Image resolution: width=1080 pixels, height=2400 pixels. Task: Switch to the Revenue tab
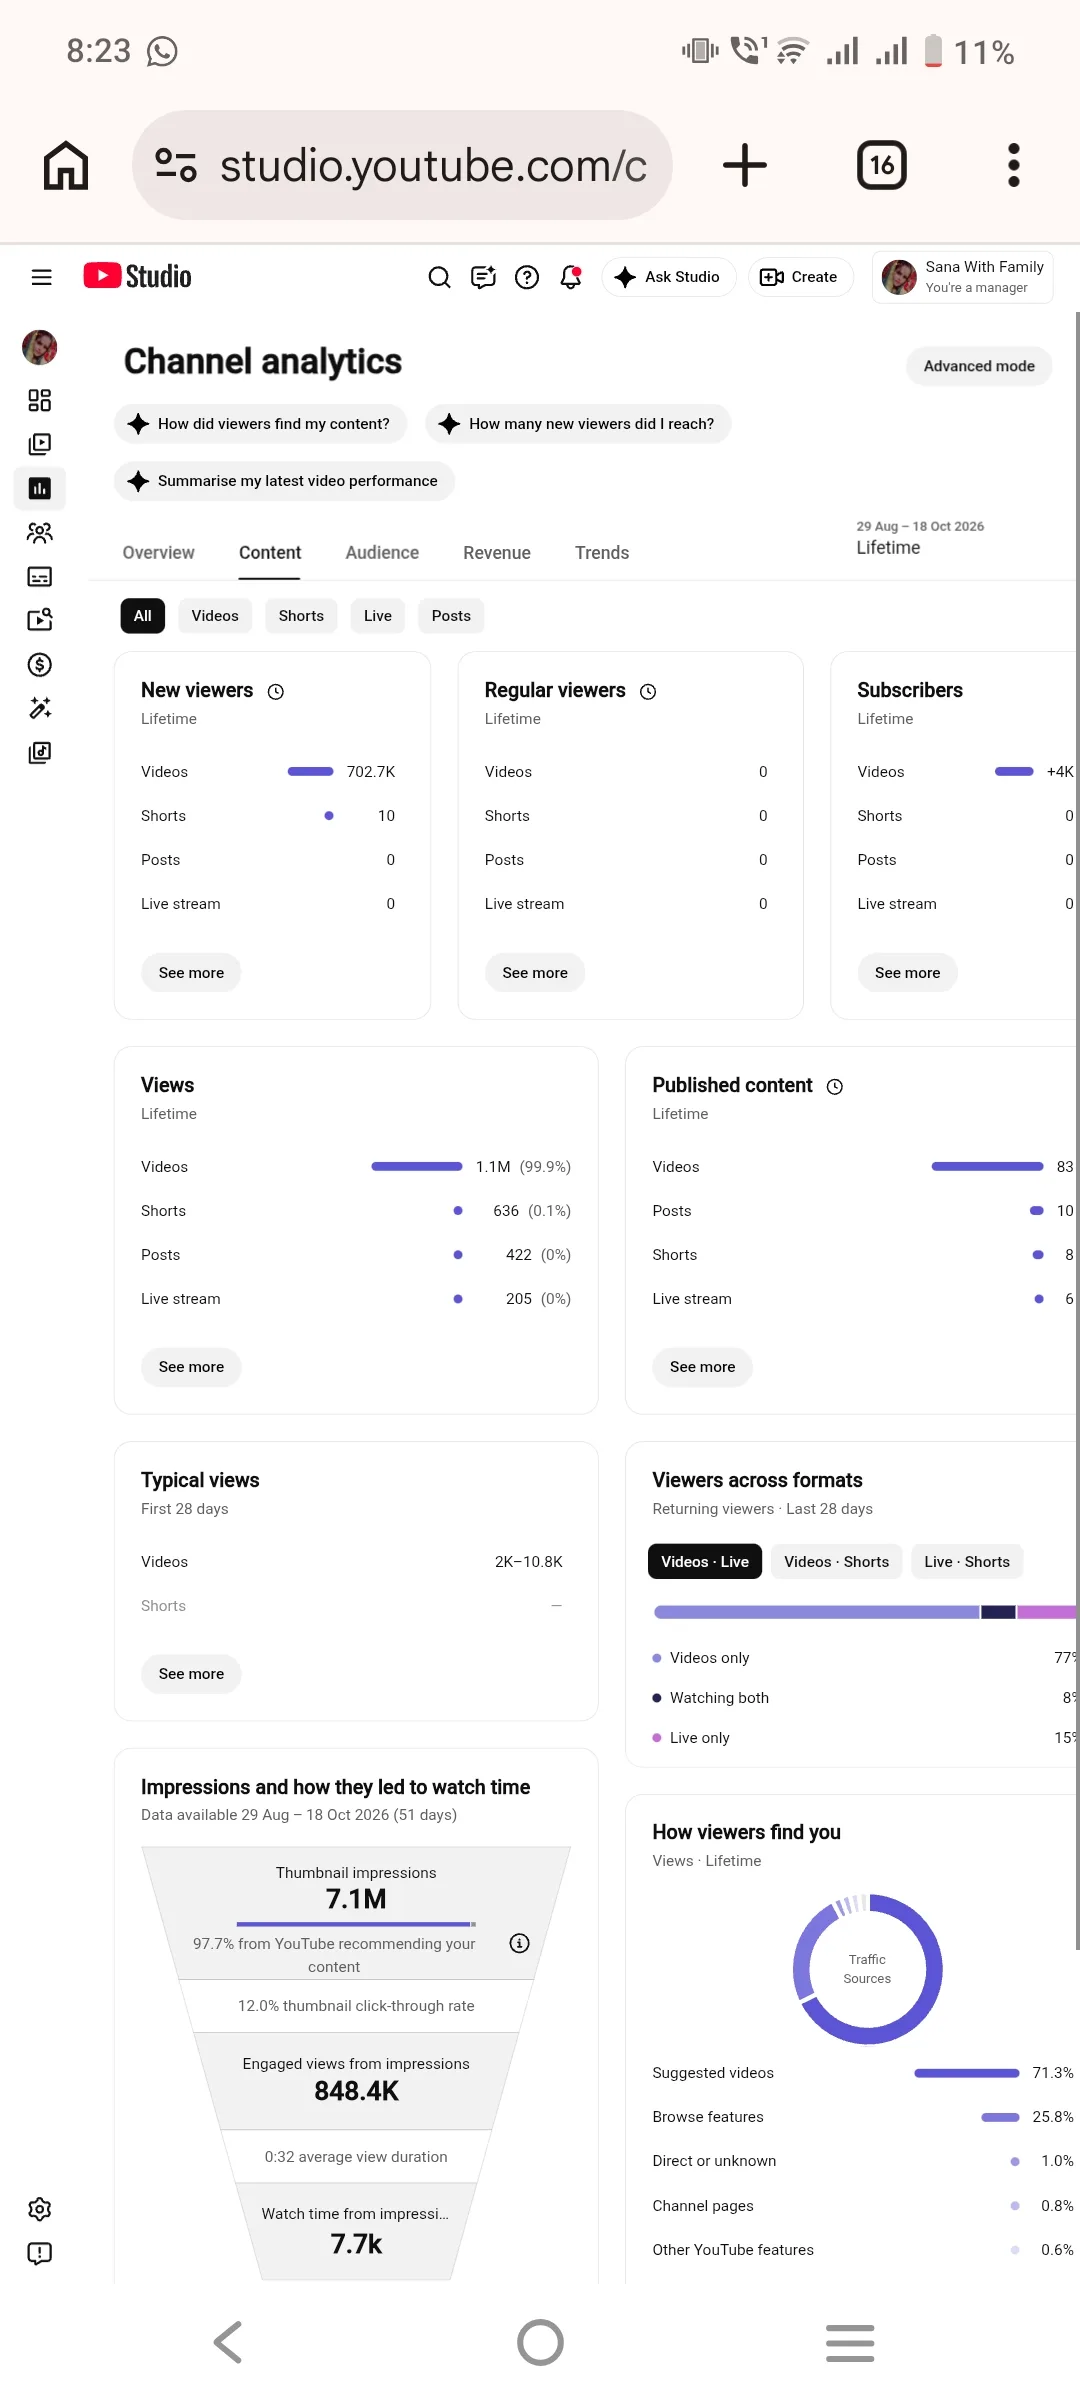[497, 553]
